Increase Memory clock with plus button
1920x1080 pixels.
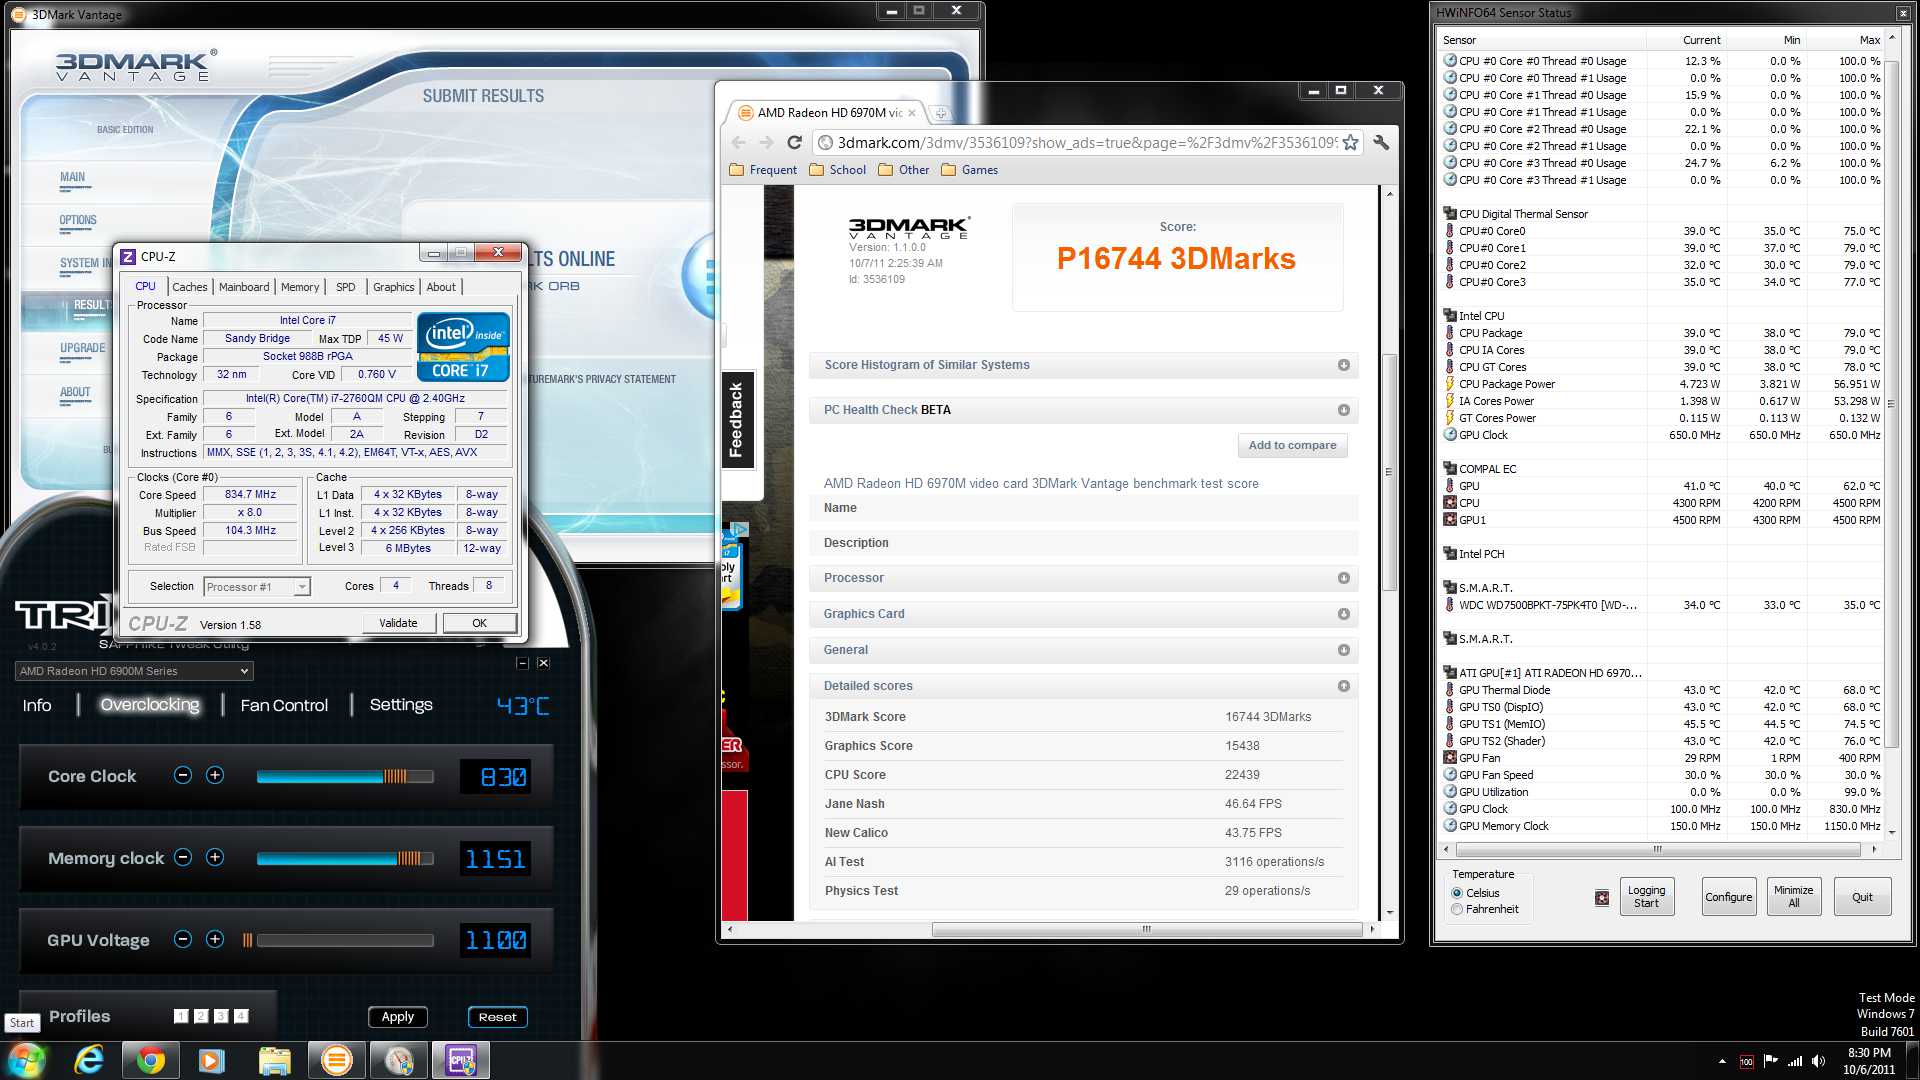[x=215, y=857]
